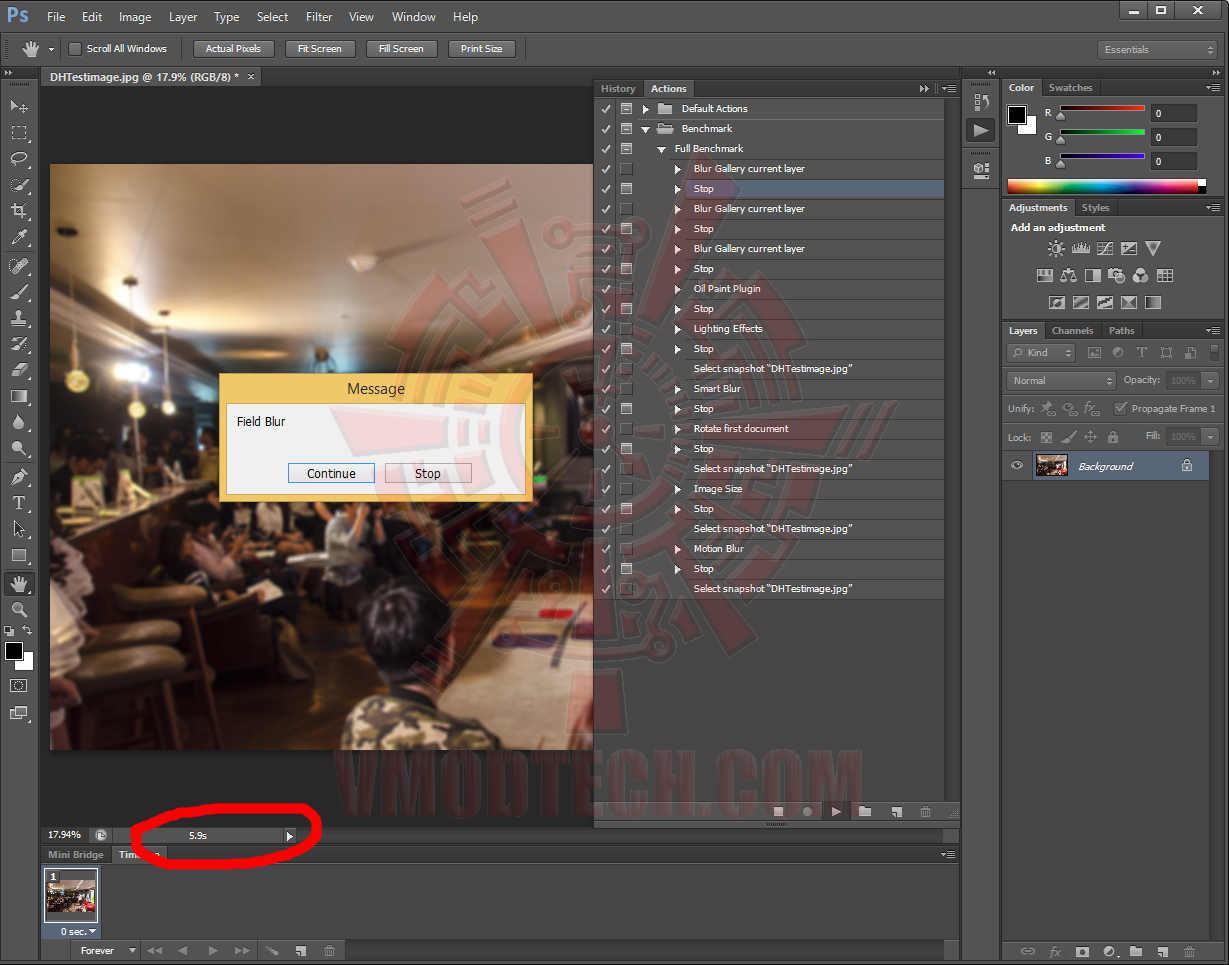Collapse the Benchmark action set
The height and width of the screenshot is (965, 1229).
coord(646,129)
